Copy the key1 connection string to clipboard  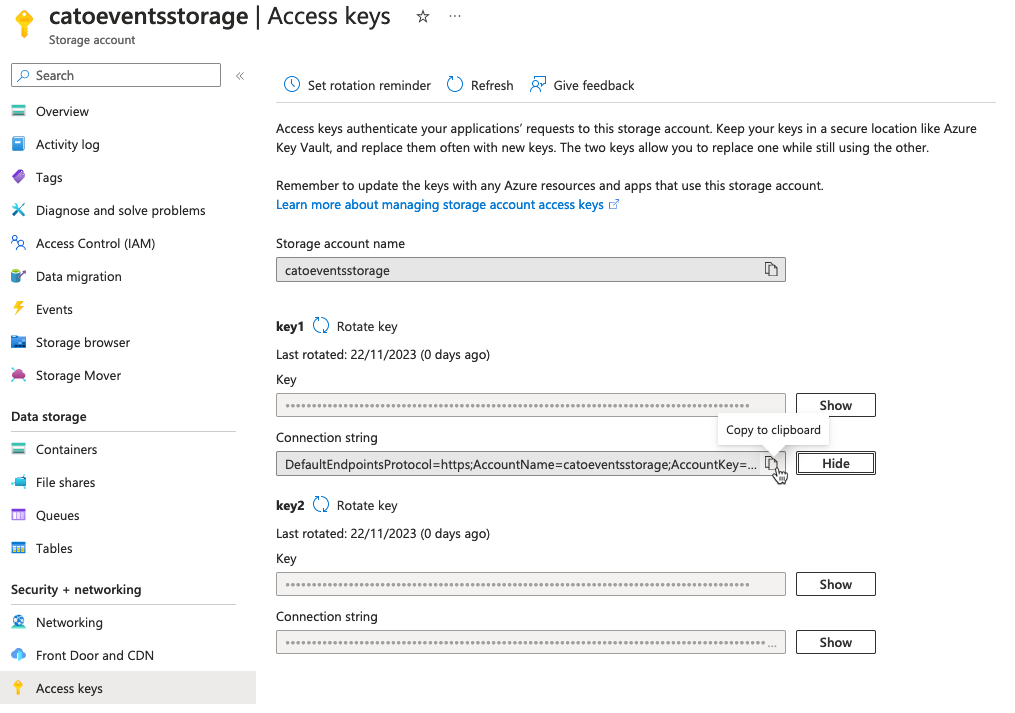tap(771, 464)
